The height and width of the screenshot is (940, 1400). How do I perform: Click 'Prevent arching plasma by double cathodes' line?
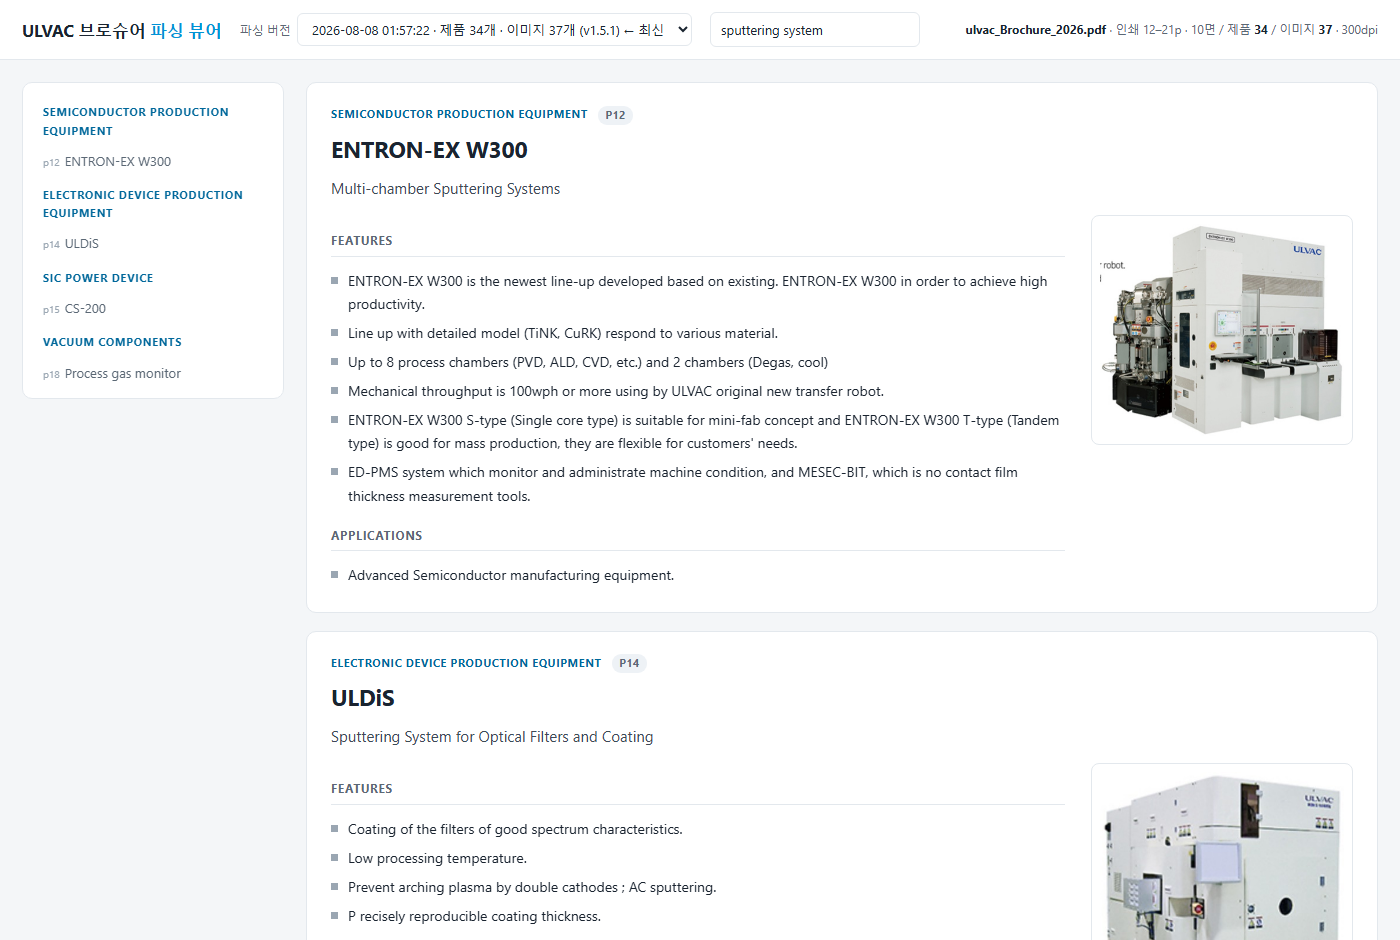click(x=532, y=887)
